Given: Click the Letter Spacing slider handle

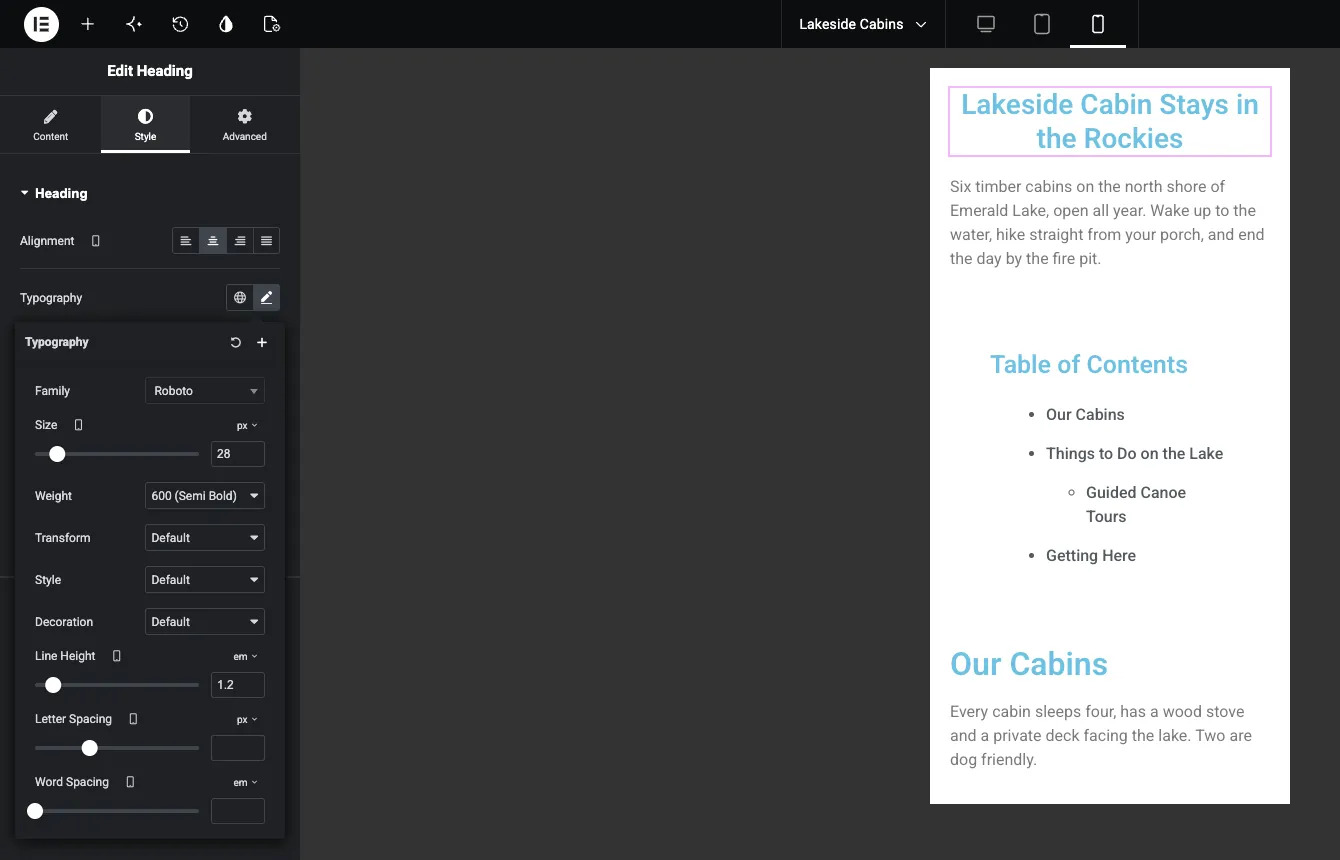Looking at the screenshot, I should [x=90, y=748].
